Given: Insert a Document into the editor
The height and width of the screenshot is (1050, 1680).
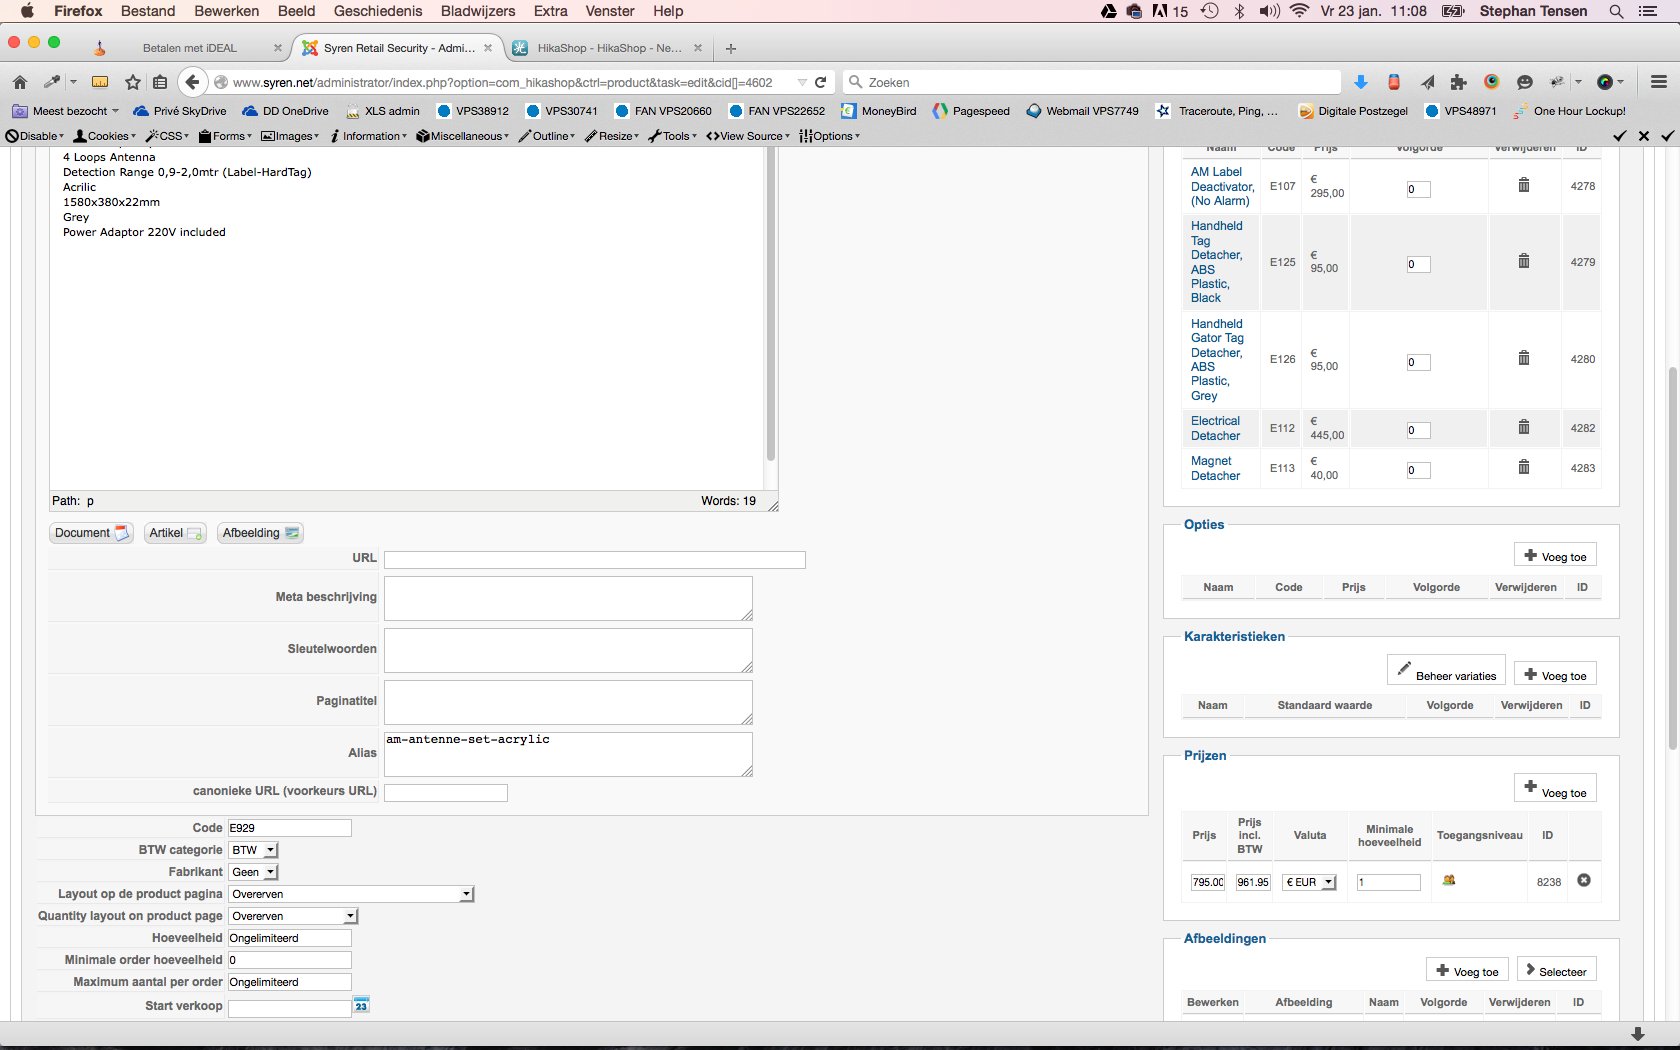Looking at the screenshot, I should tap(91, 533).
